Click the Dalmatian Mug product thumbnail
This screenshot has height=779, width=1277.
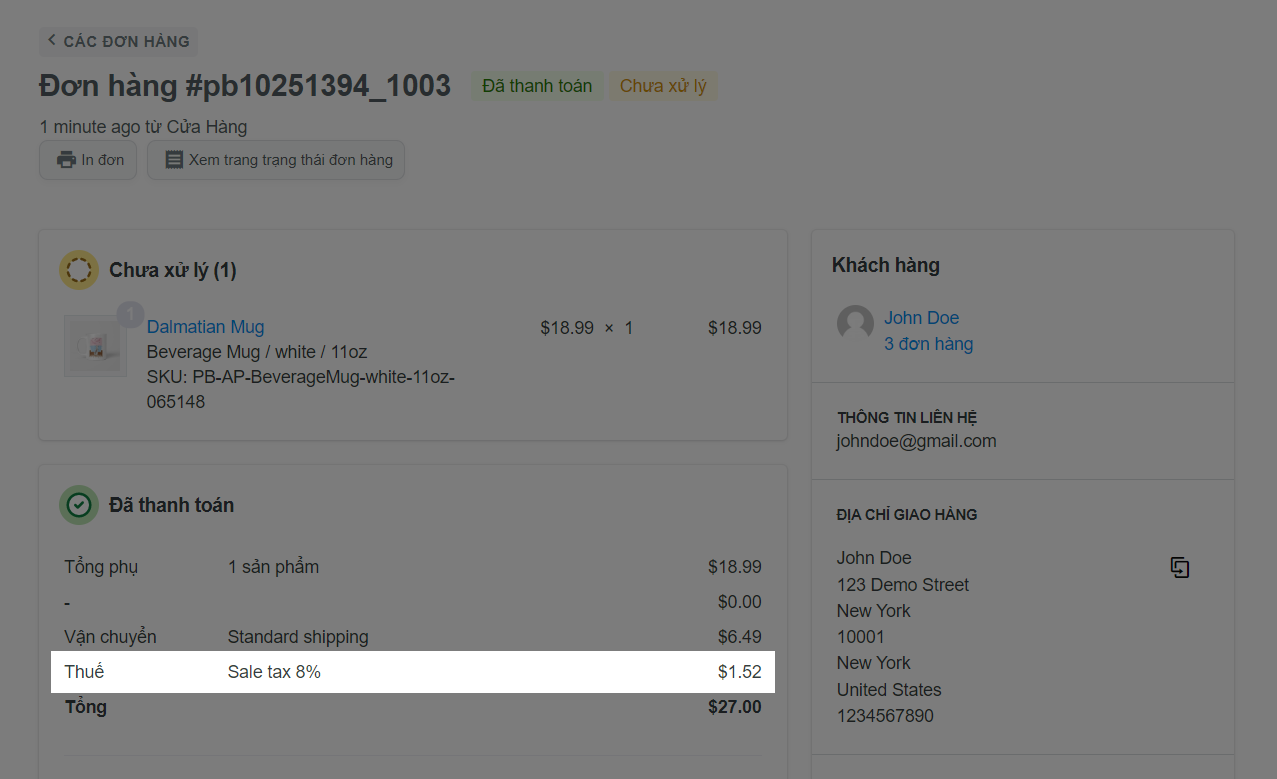click(x=95, y=346)
